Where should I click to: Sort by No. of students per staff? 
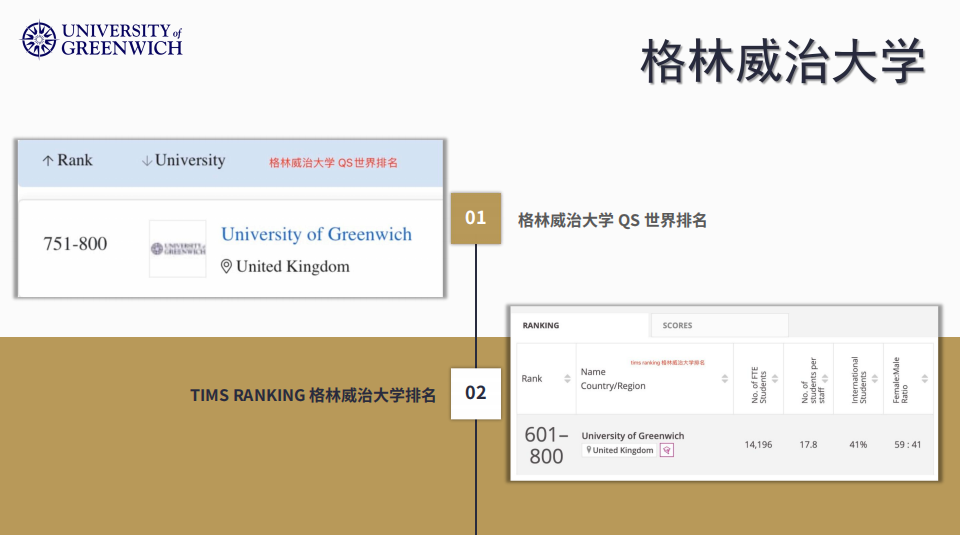point(825,379)
